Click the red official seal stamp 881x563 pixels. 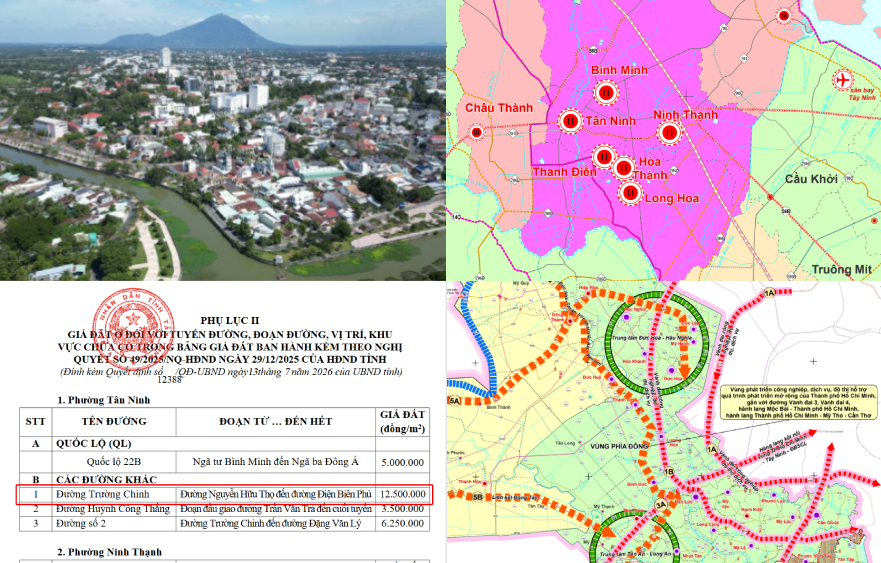pyautogui.click(x=133, y=329)
